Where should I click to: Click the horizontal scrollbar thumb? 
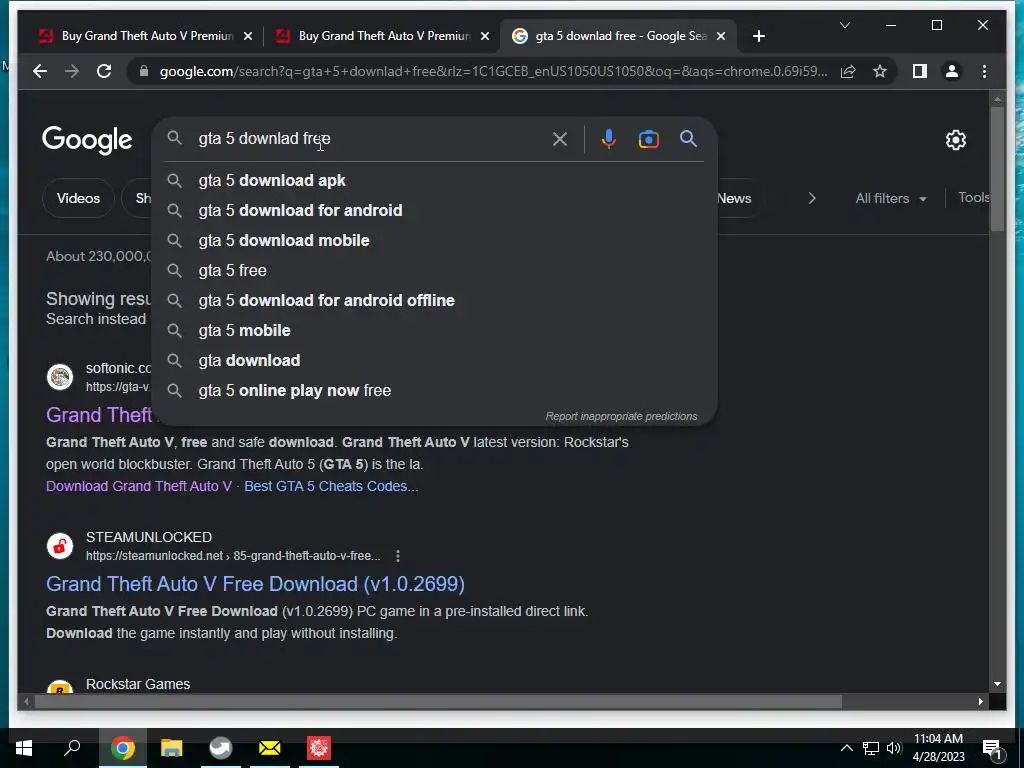coord(438,702)
